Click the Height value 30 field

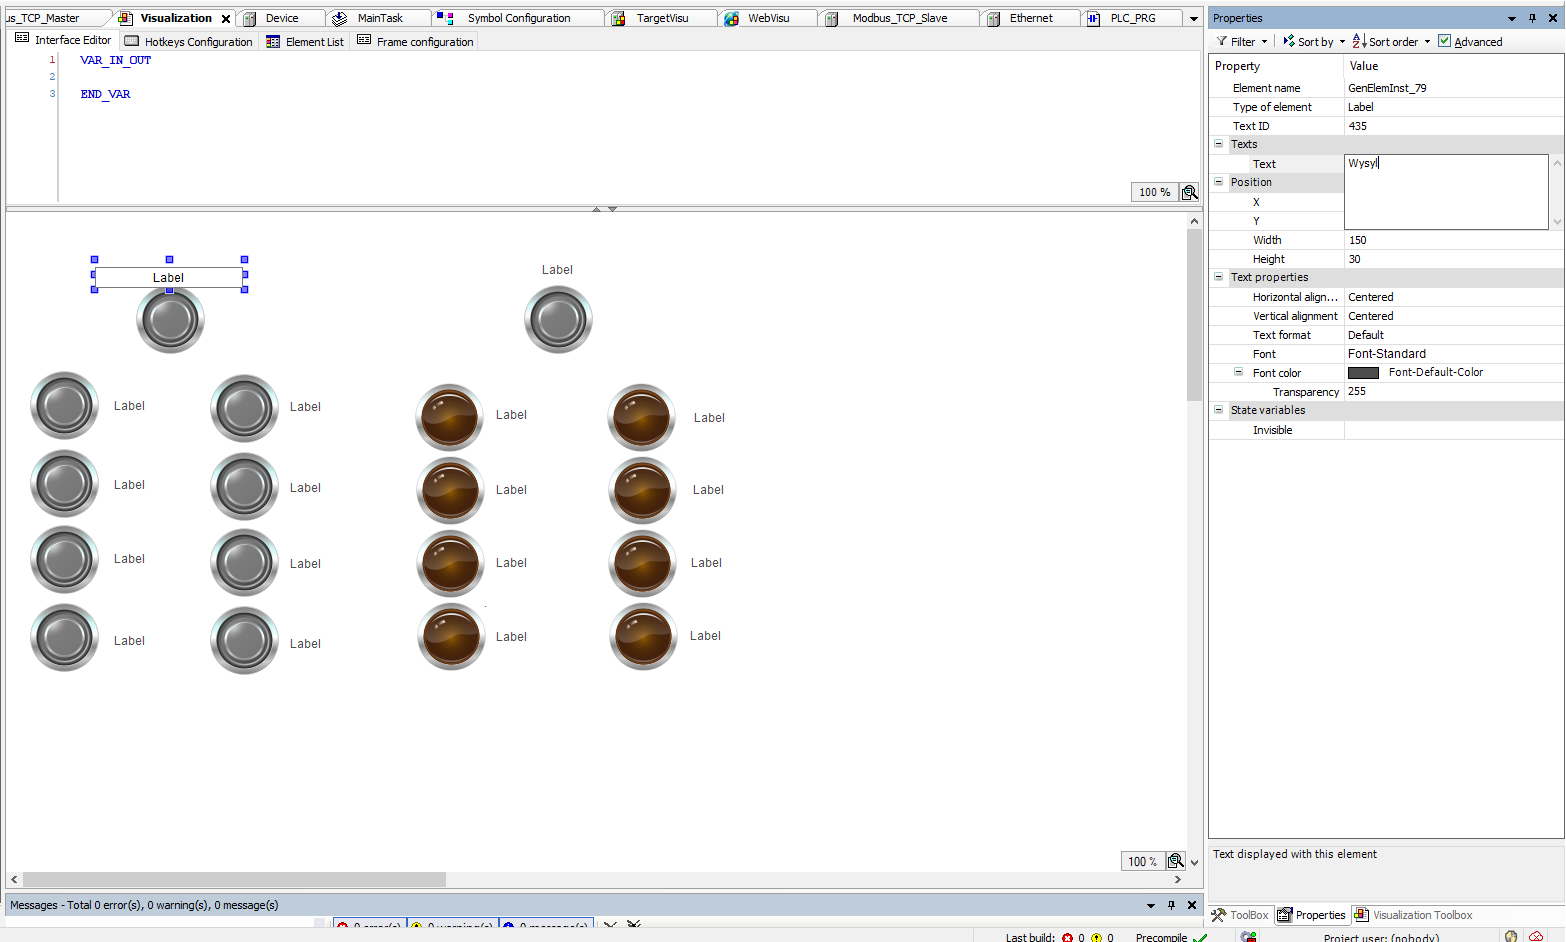click(x=1454, y=259)
